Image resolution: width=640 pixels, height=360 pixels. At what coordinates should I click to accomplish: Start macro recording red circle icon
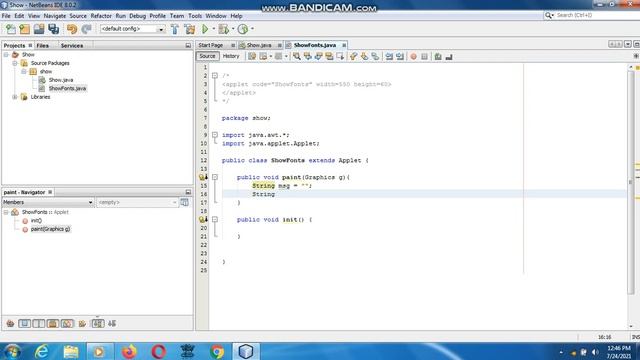413,56
